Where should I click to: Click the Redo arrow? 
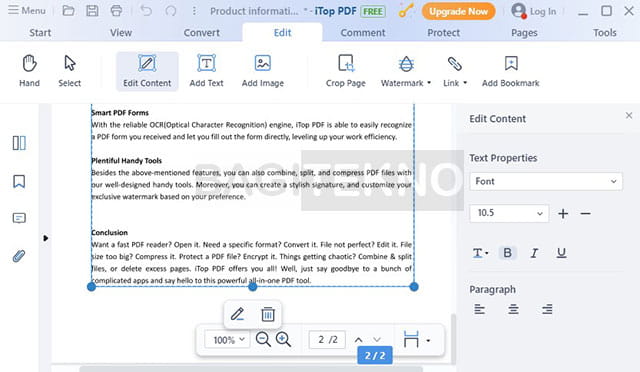tap(171, 11)
